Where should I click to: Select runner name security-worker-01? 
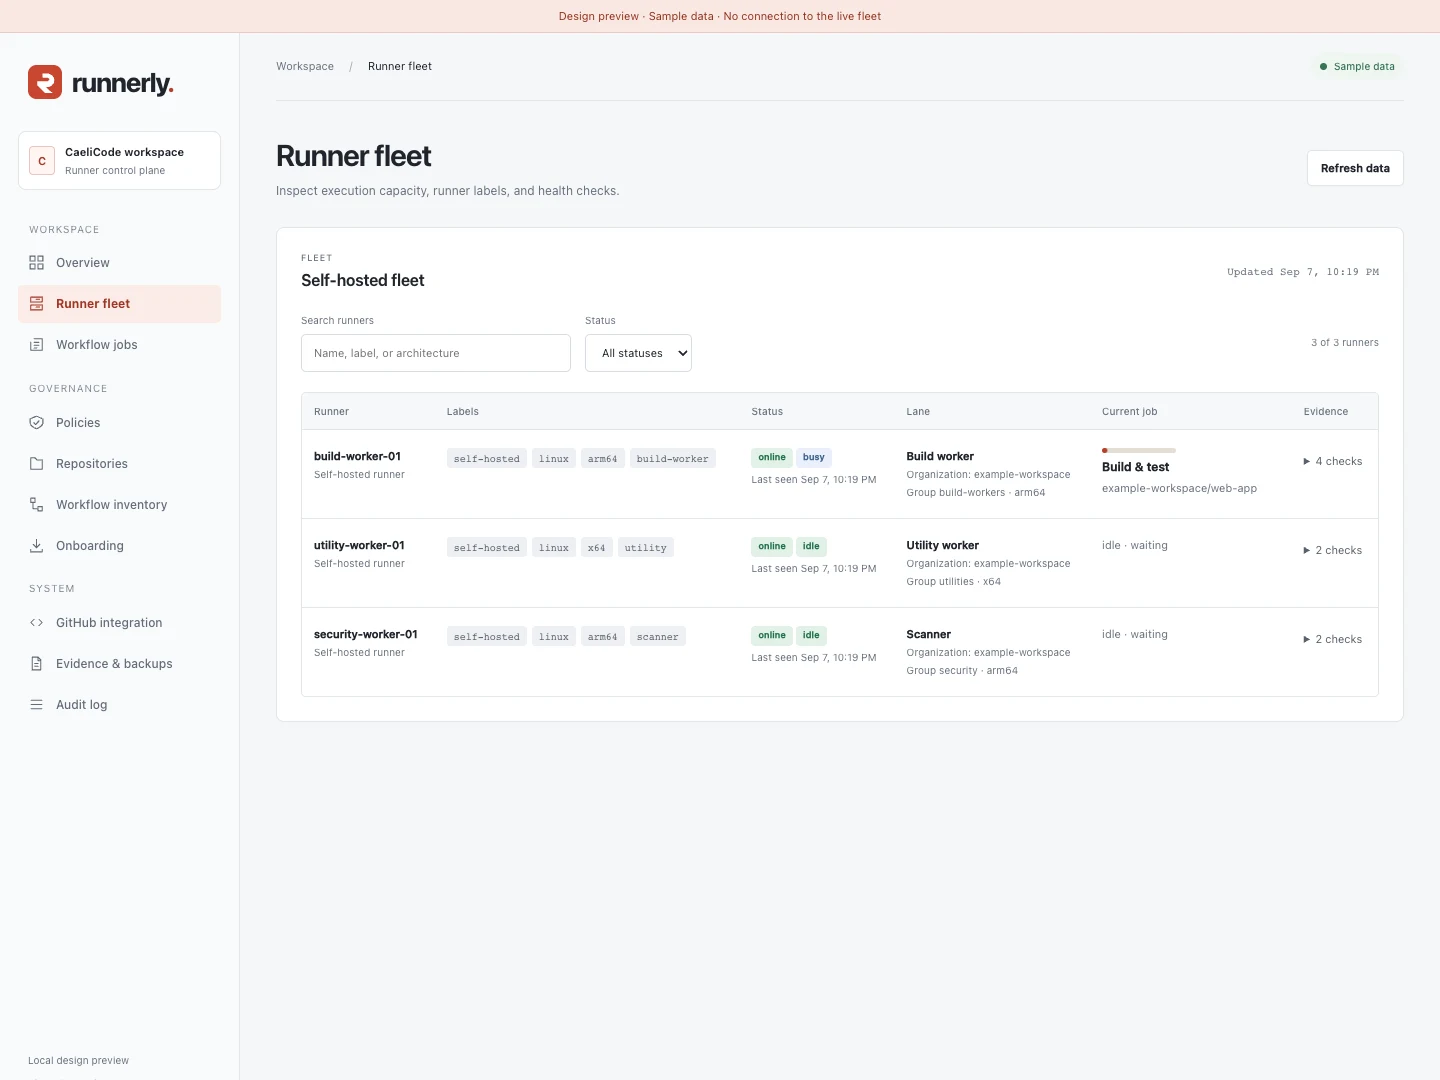point(366,634)
